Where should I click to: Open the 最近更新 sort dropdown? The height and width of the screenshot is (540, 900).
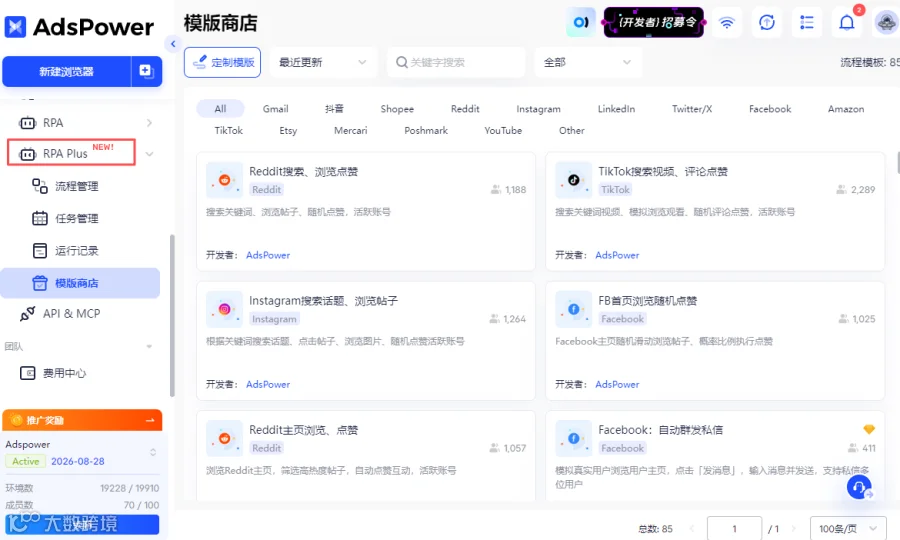(x=323, y=62)
